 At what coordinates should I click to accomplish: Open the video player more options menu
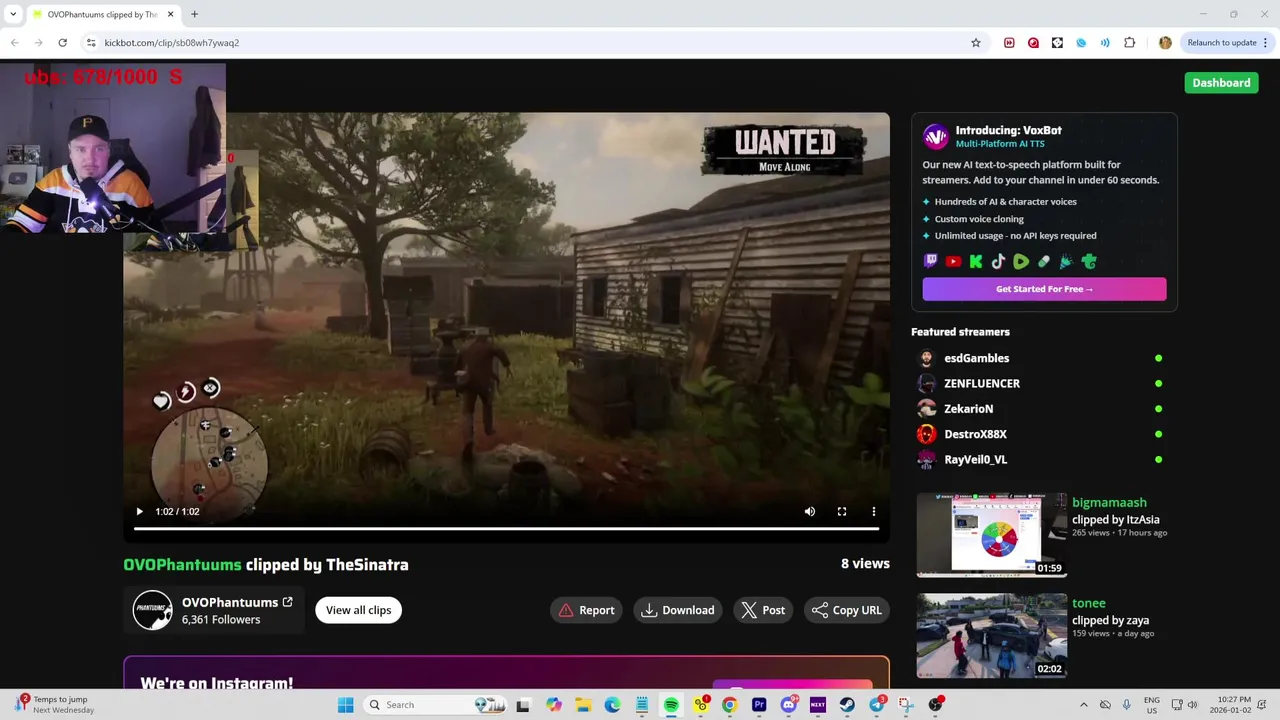pos(873,511)
